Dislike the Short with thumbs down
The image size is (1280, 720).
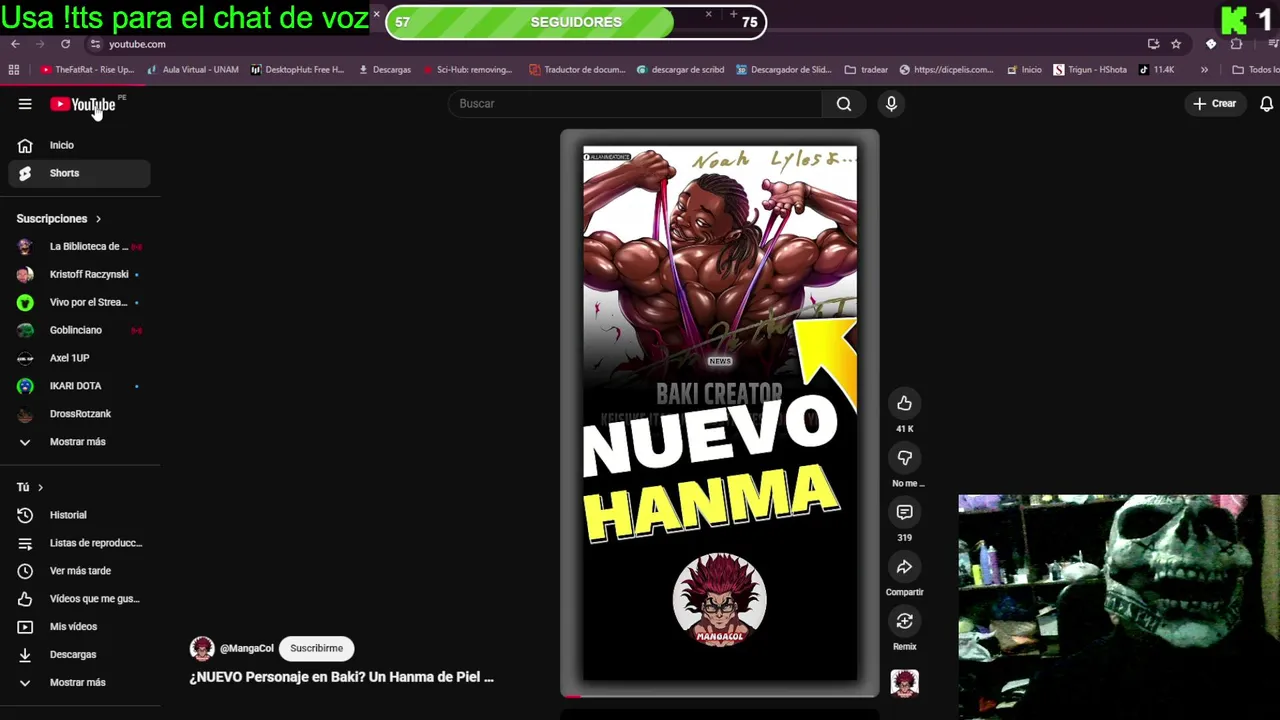(904, 458)
